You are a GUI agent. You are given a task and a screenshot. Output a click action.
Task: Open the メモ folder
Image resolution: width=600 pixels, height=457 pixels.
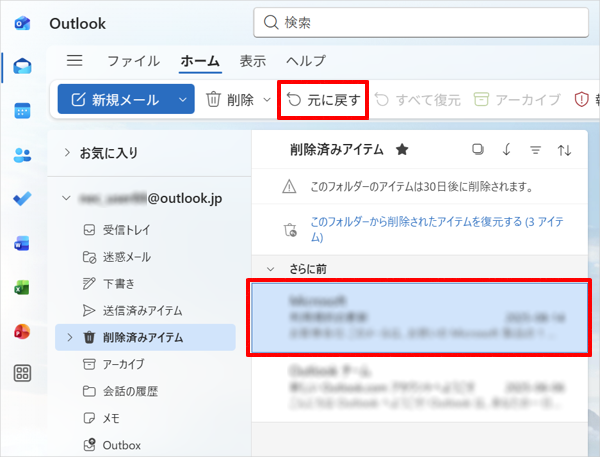101,418
